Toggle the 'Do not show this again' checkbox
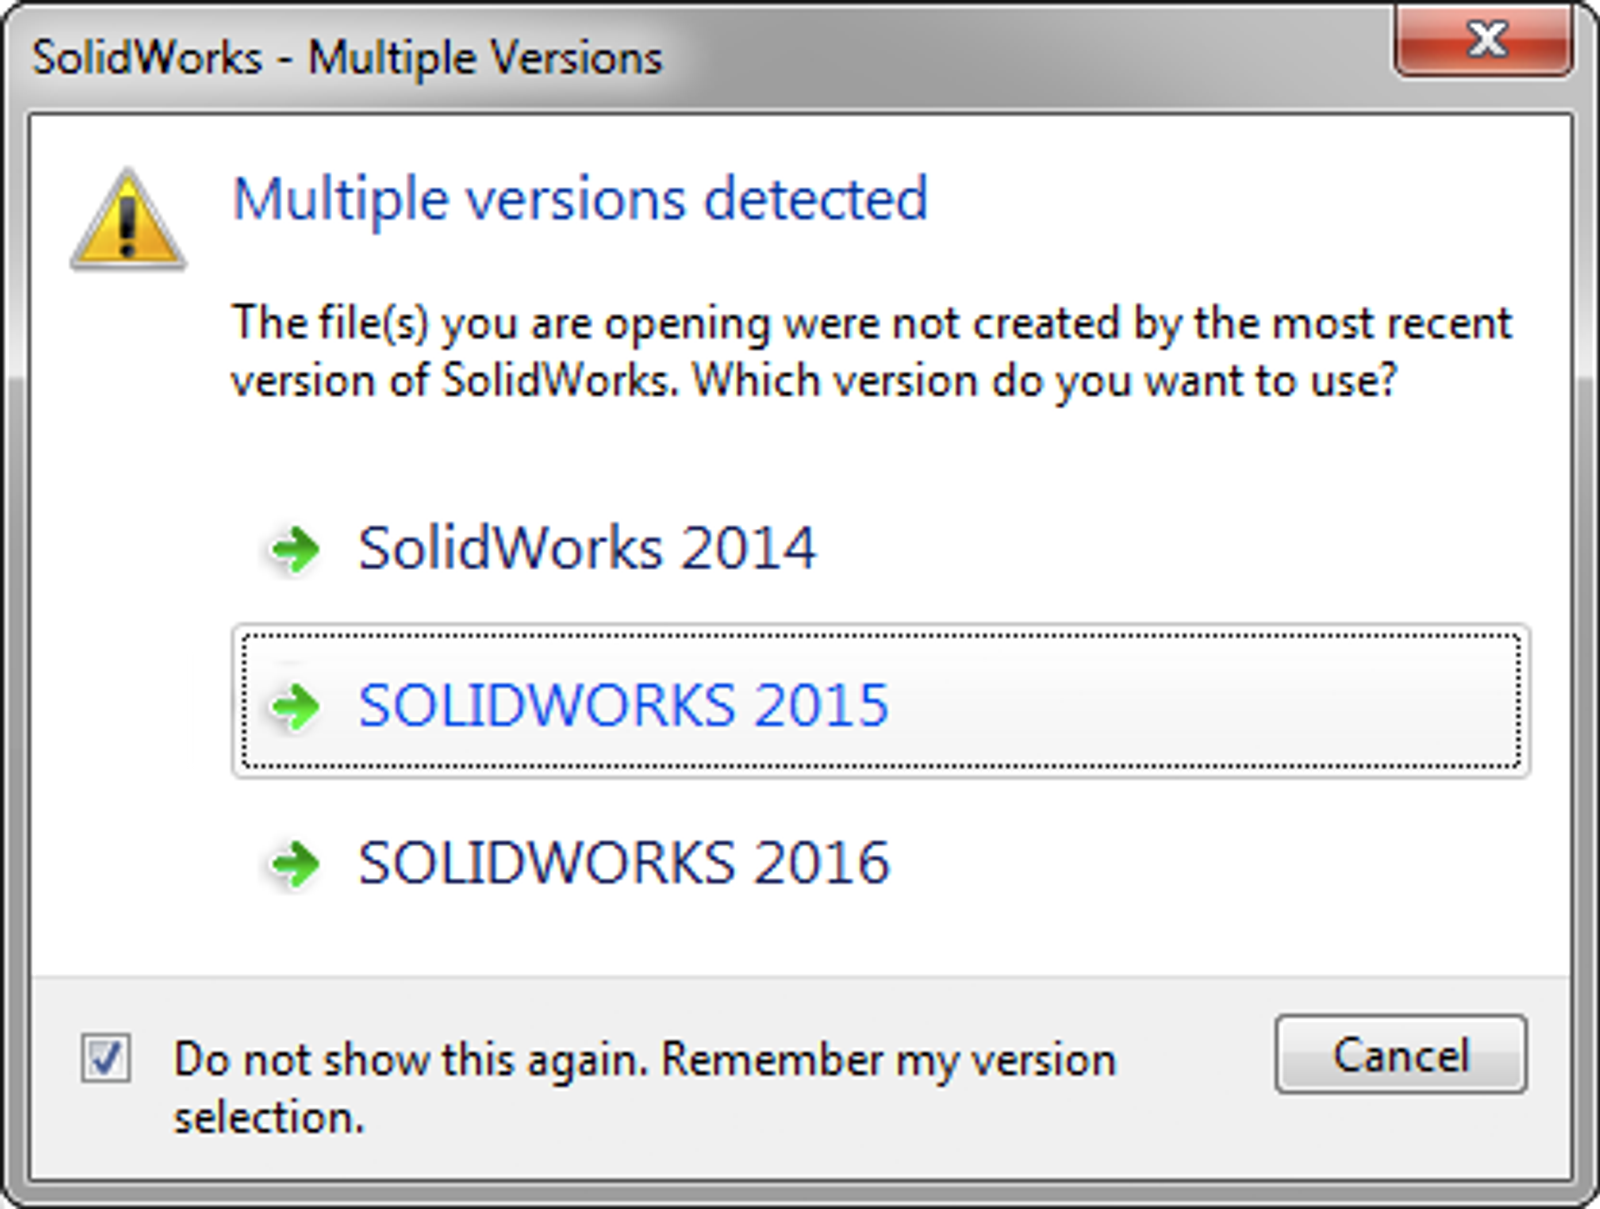1600x1209 pixels. pos(106,1059)
